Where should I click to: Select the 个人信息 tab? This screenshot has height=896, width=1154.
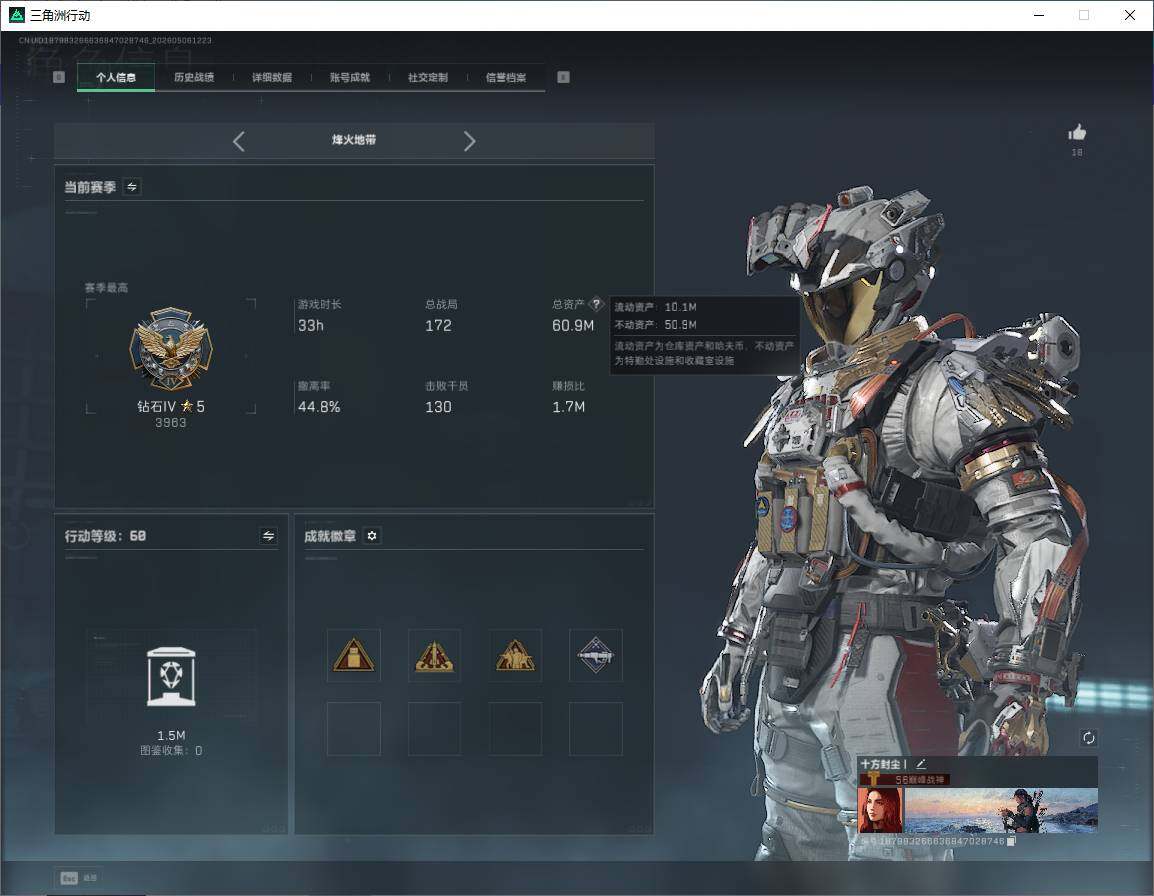point(116,77)
